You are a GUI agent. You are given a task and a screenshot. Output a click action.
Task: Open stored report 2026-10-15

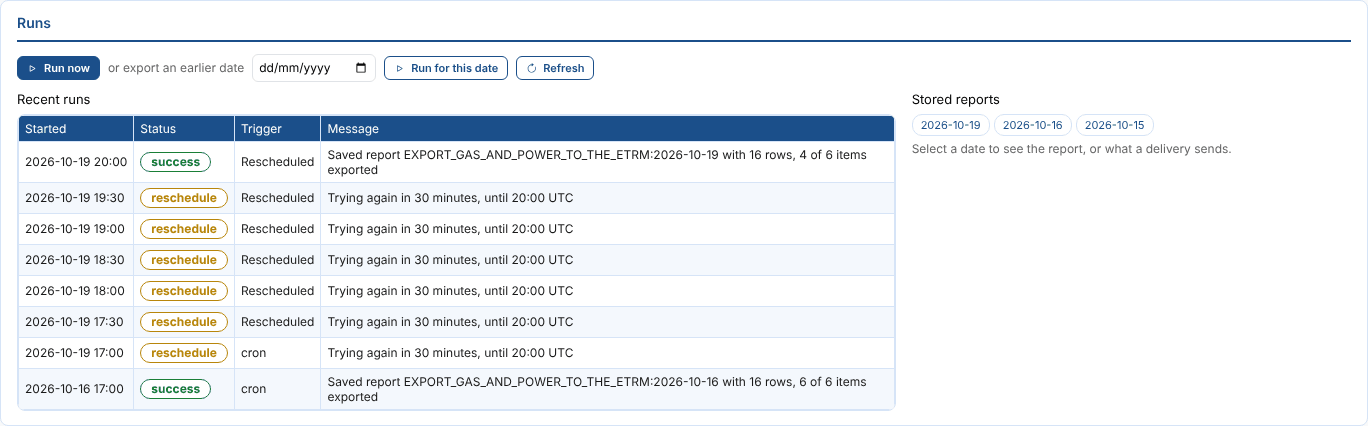(x=1115, y=125)
